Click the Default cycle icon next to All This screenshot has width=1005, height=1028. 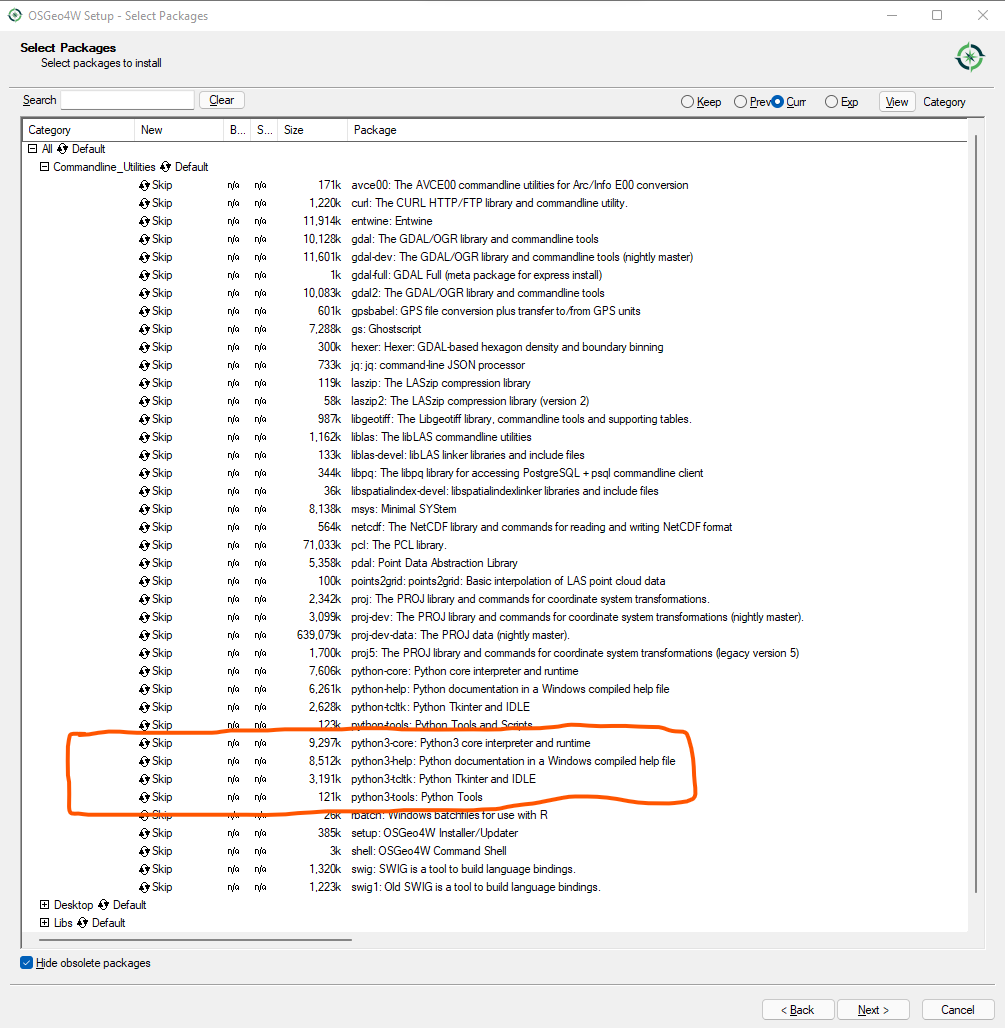[62, 149]
